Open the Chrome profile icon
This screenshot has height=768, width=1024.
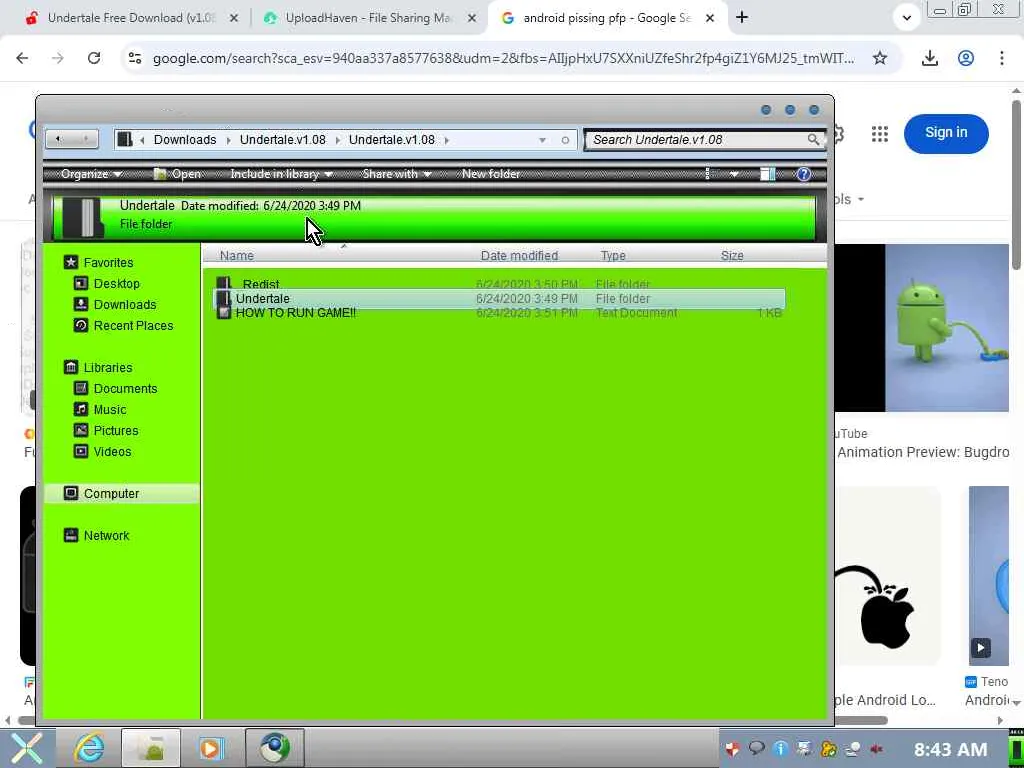coord(966,58)
